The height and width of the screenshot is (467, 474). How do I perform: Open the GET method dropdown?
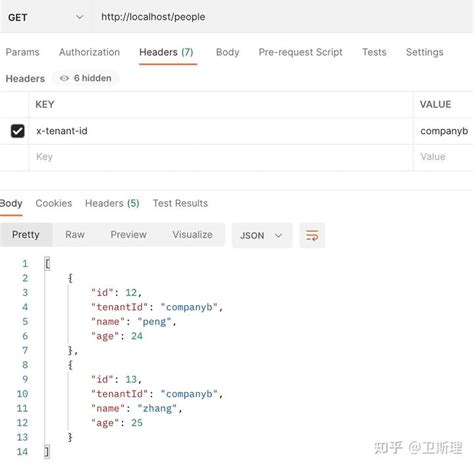click(x=45, y=17)
